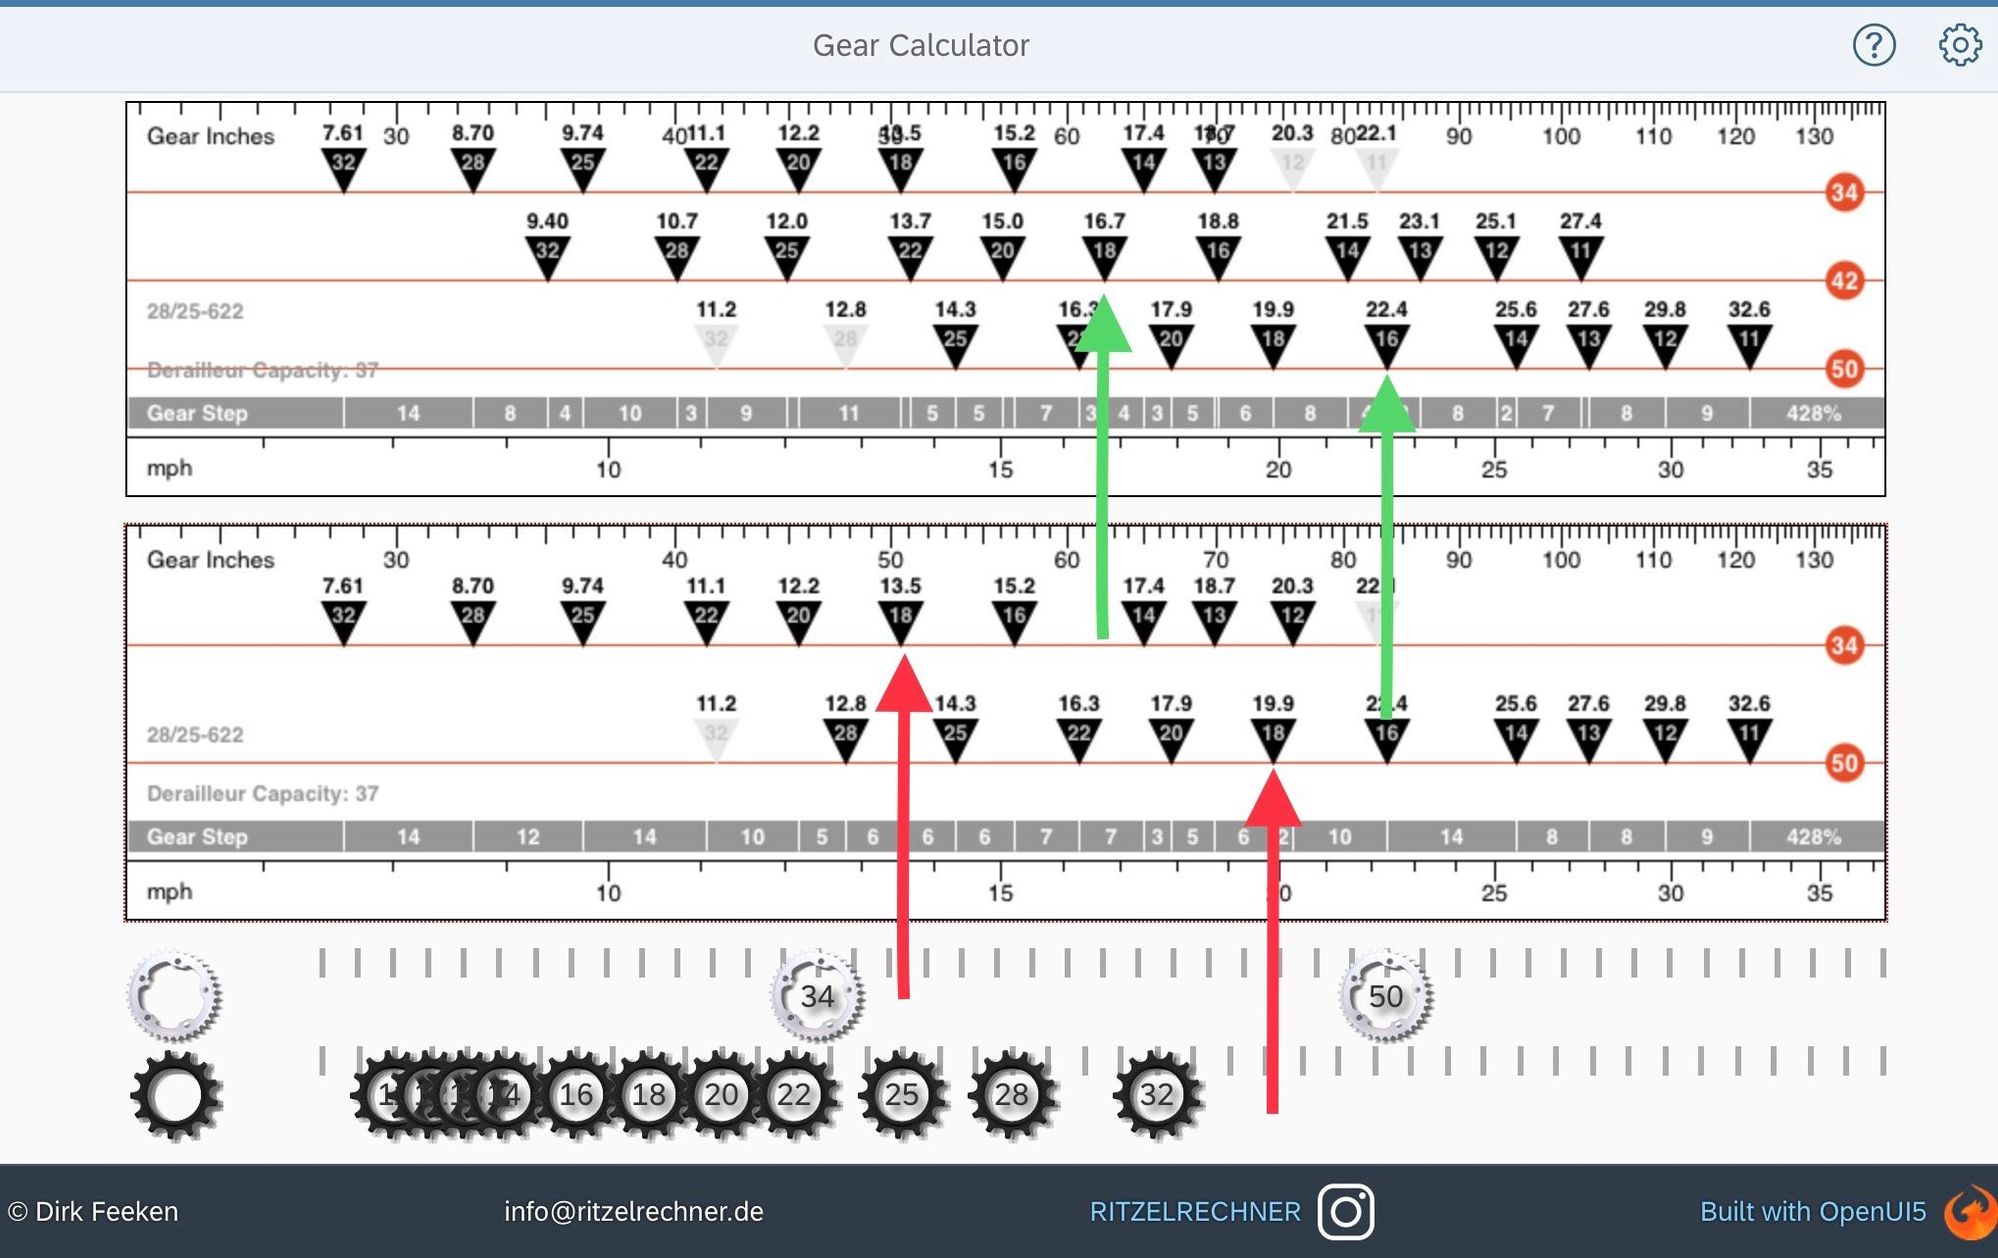Screen dimensions: 1998x1258
Task: Select the 34-tooth chainring icon
Action: [x=817, y=996]
